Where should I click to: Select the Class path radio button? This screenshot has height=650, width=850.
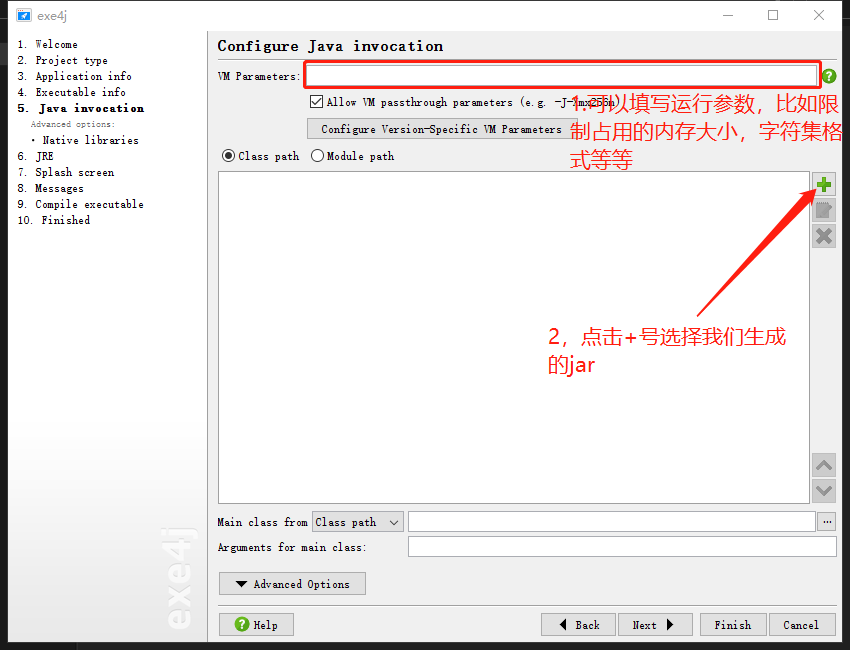point(228,156)
